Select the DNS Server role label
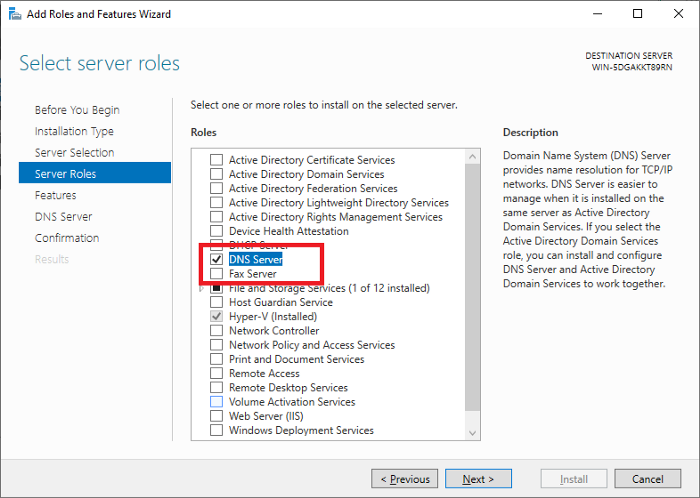 [x=255, y=259]
